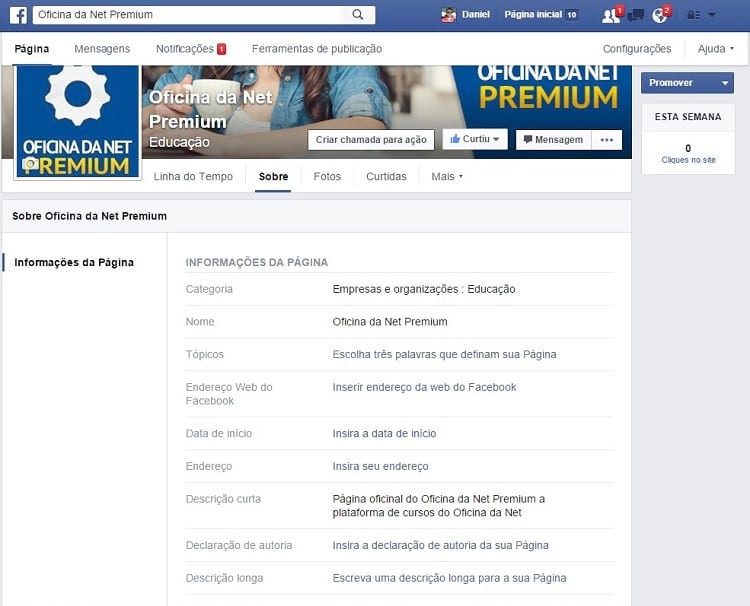Click the page profile picture Oficina da Net Premium
The height and width of the screenshot is (606, 750).
point(77,122)
